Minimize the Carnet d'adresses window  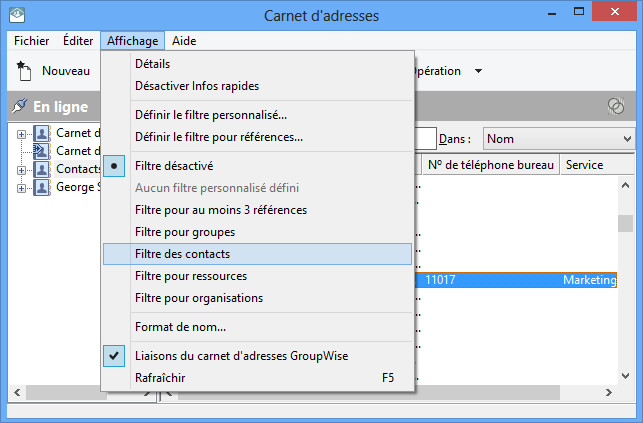(x=552, y=12)
